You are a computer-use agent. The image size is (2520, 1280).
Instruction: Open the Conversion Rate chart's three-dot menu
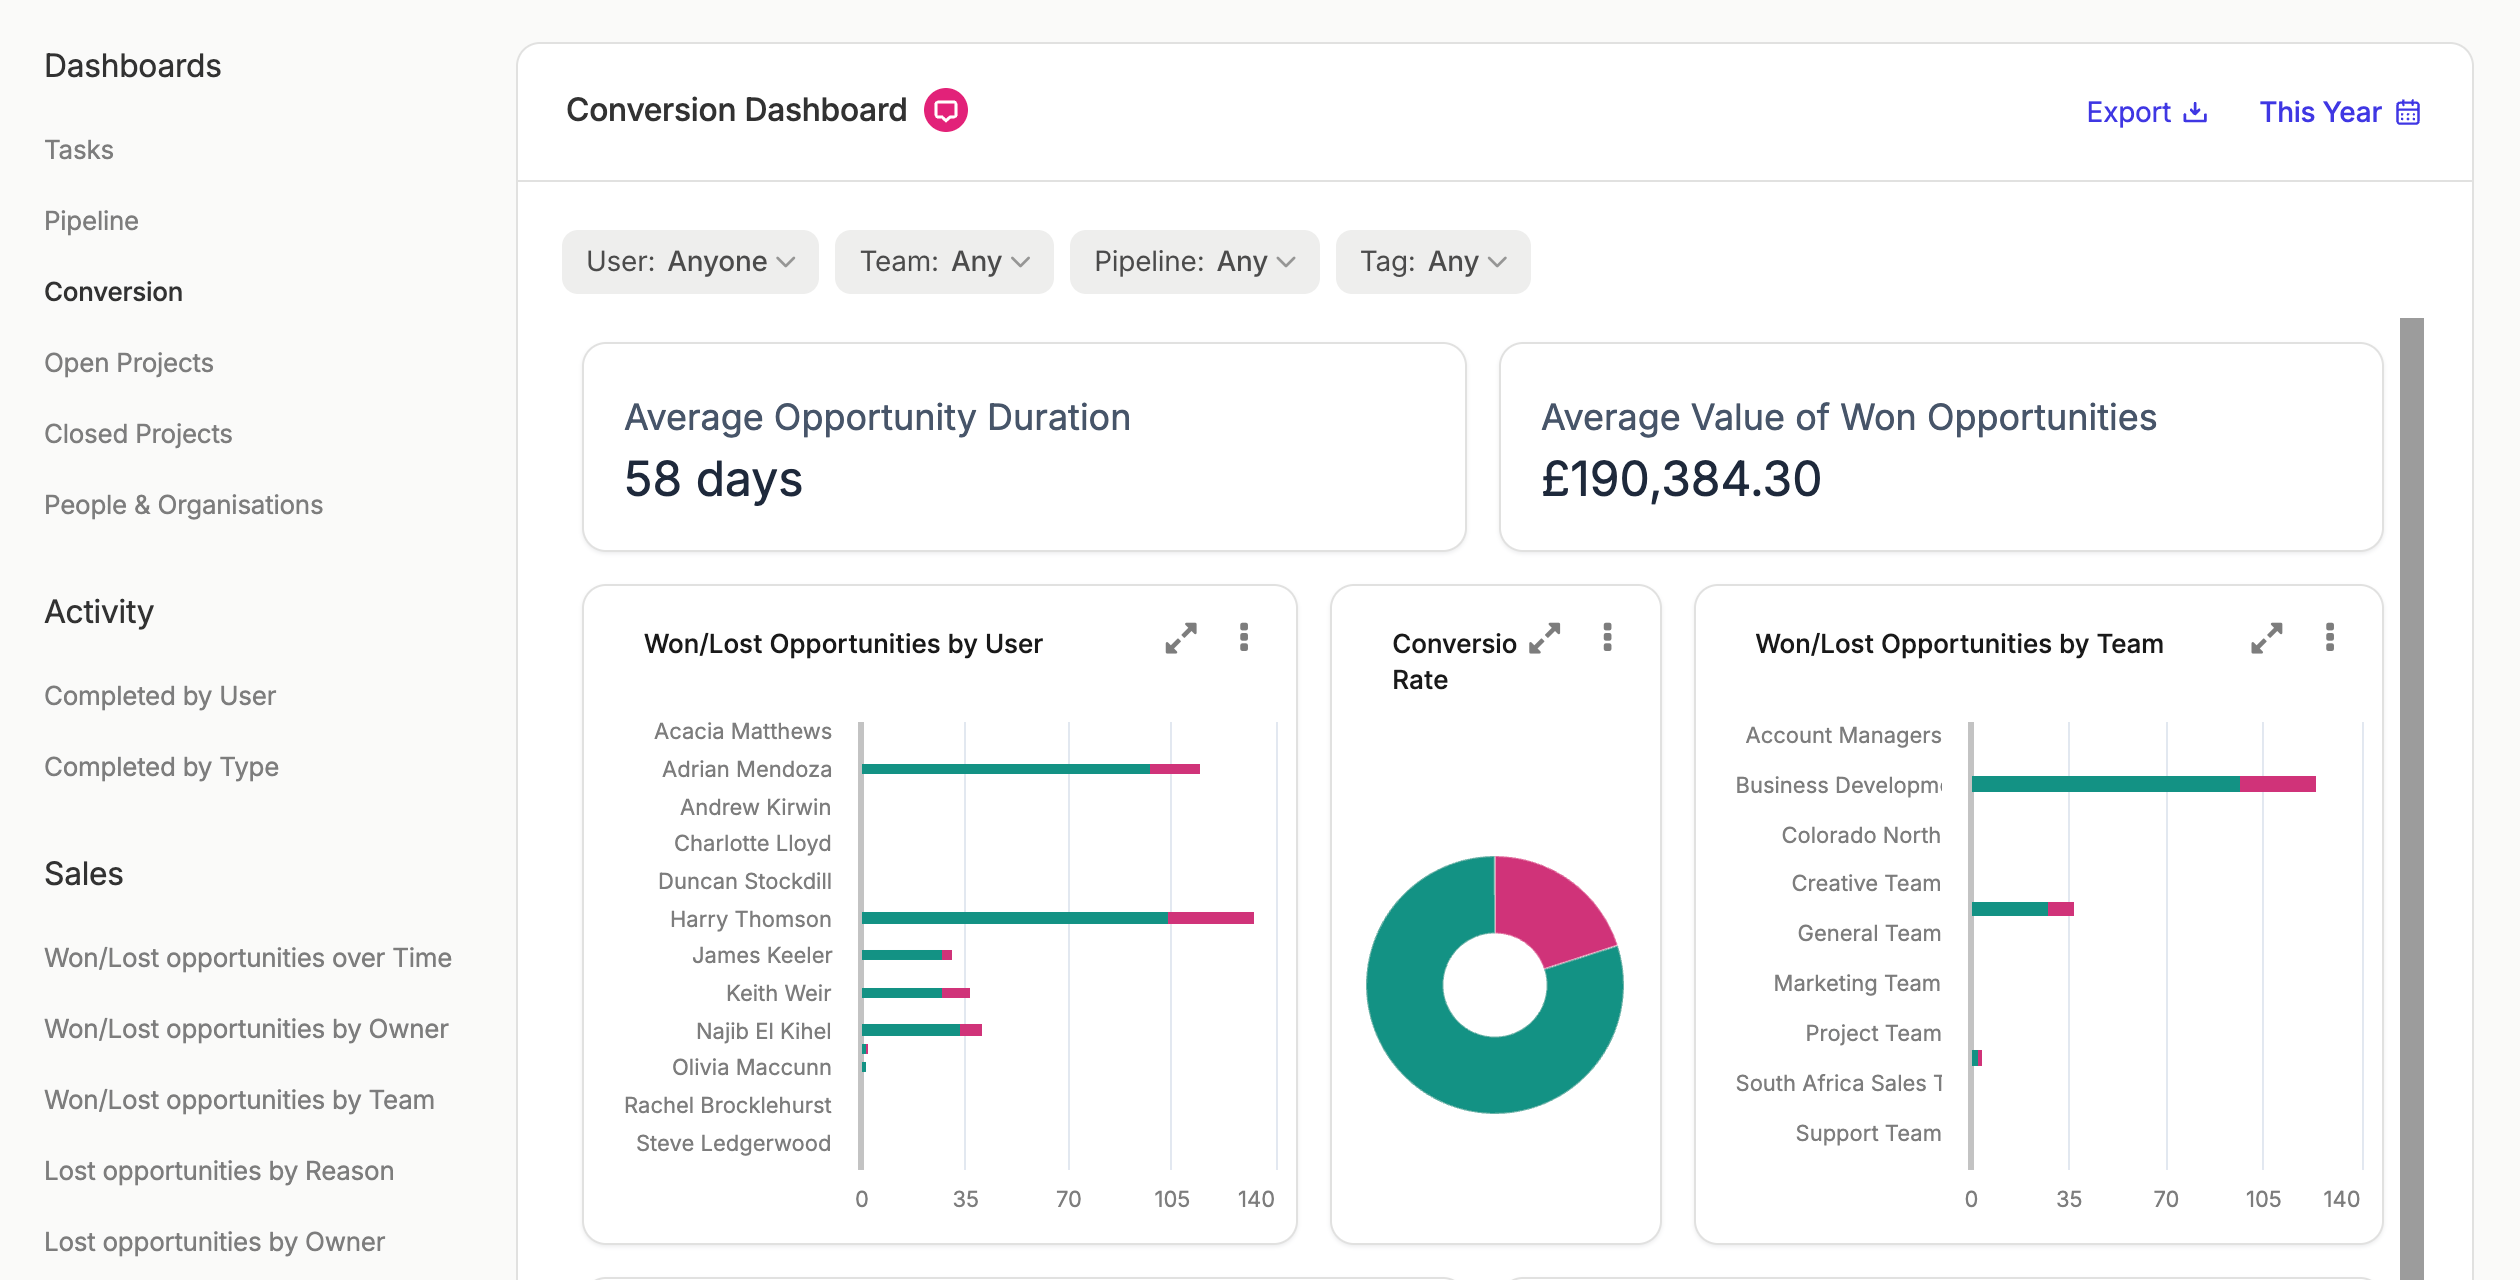(1607, 638)
